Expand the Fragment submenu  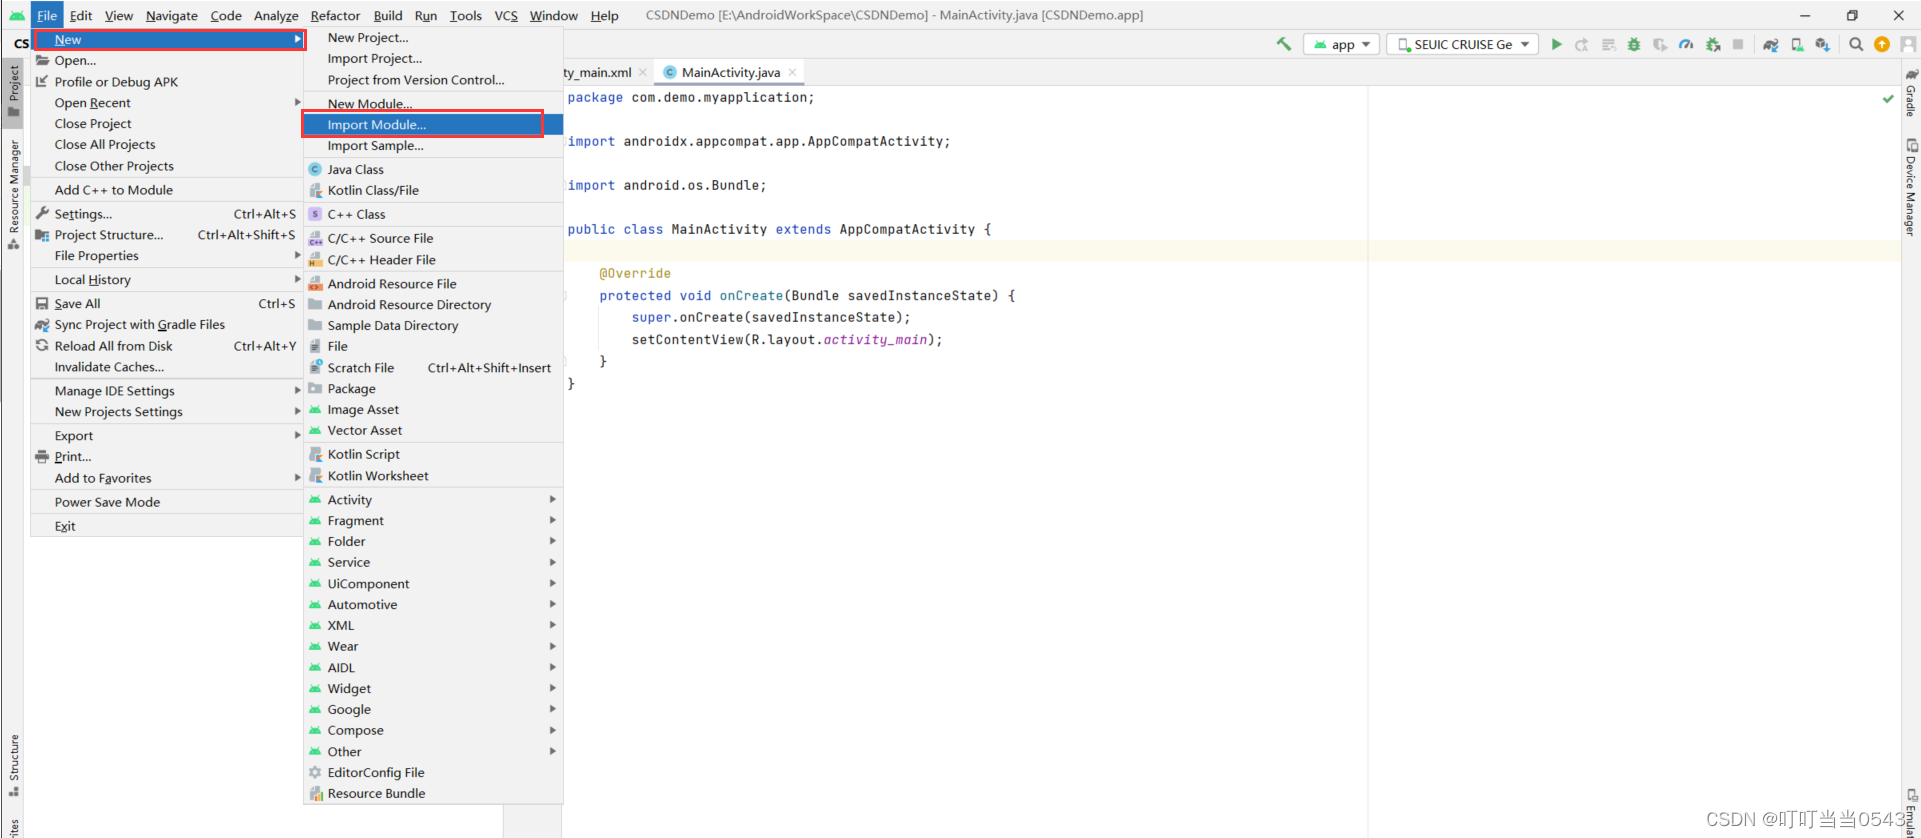433,521
